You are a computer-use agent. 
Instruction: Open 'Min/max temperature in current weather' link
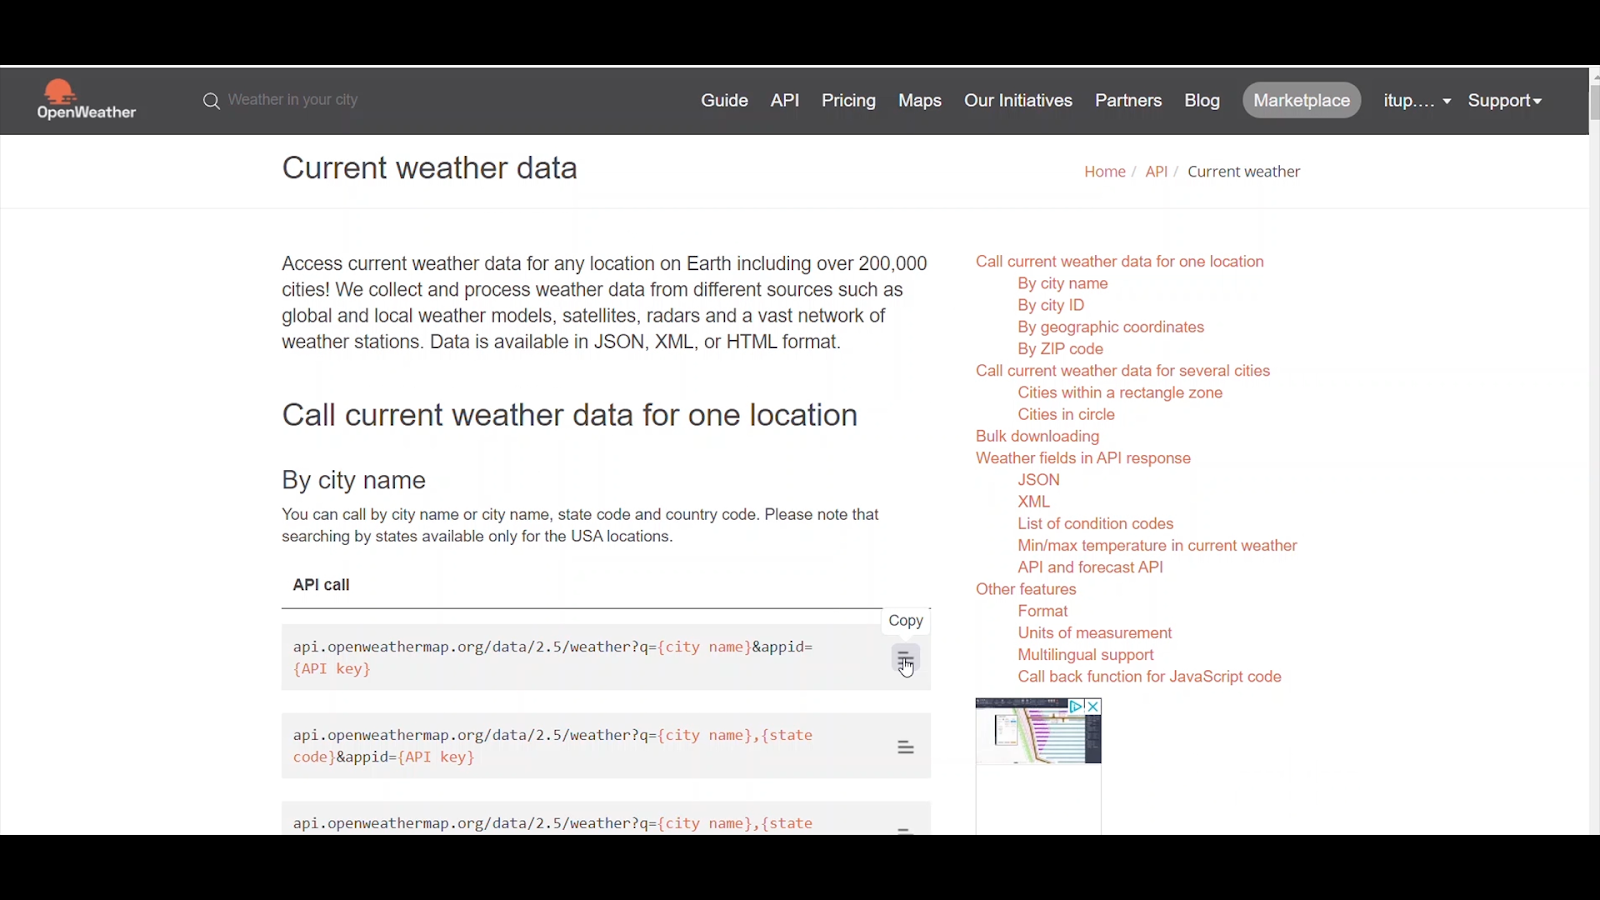pyautogui.click(x=1157, y=546)
